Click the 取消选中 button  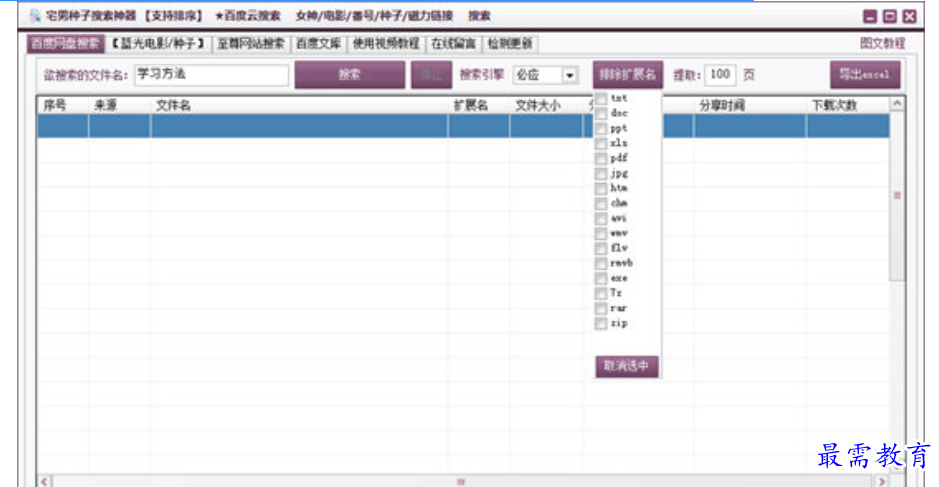click(x=626, y=366)
